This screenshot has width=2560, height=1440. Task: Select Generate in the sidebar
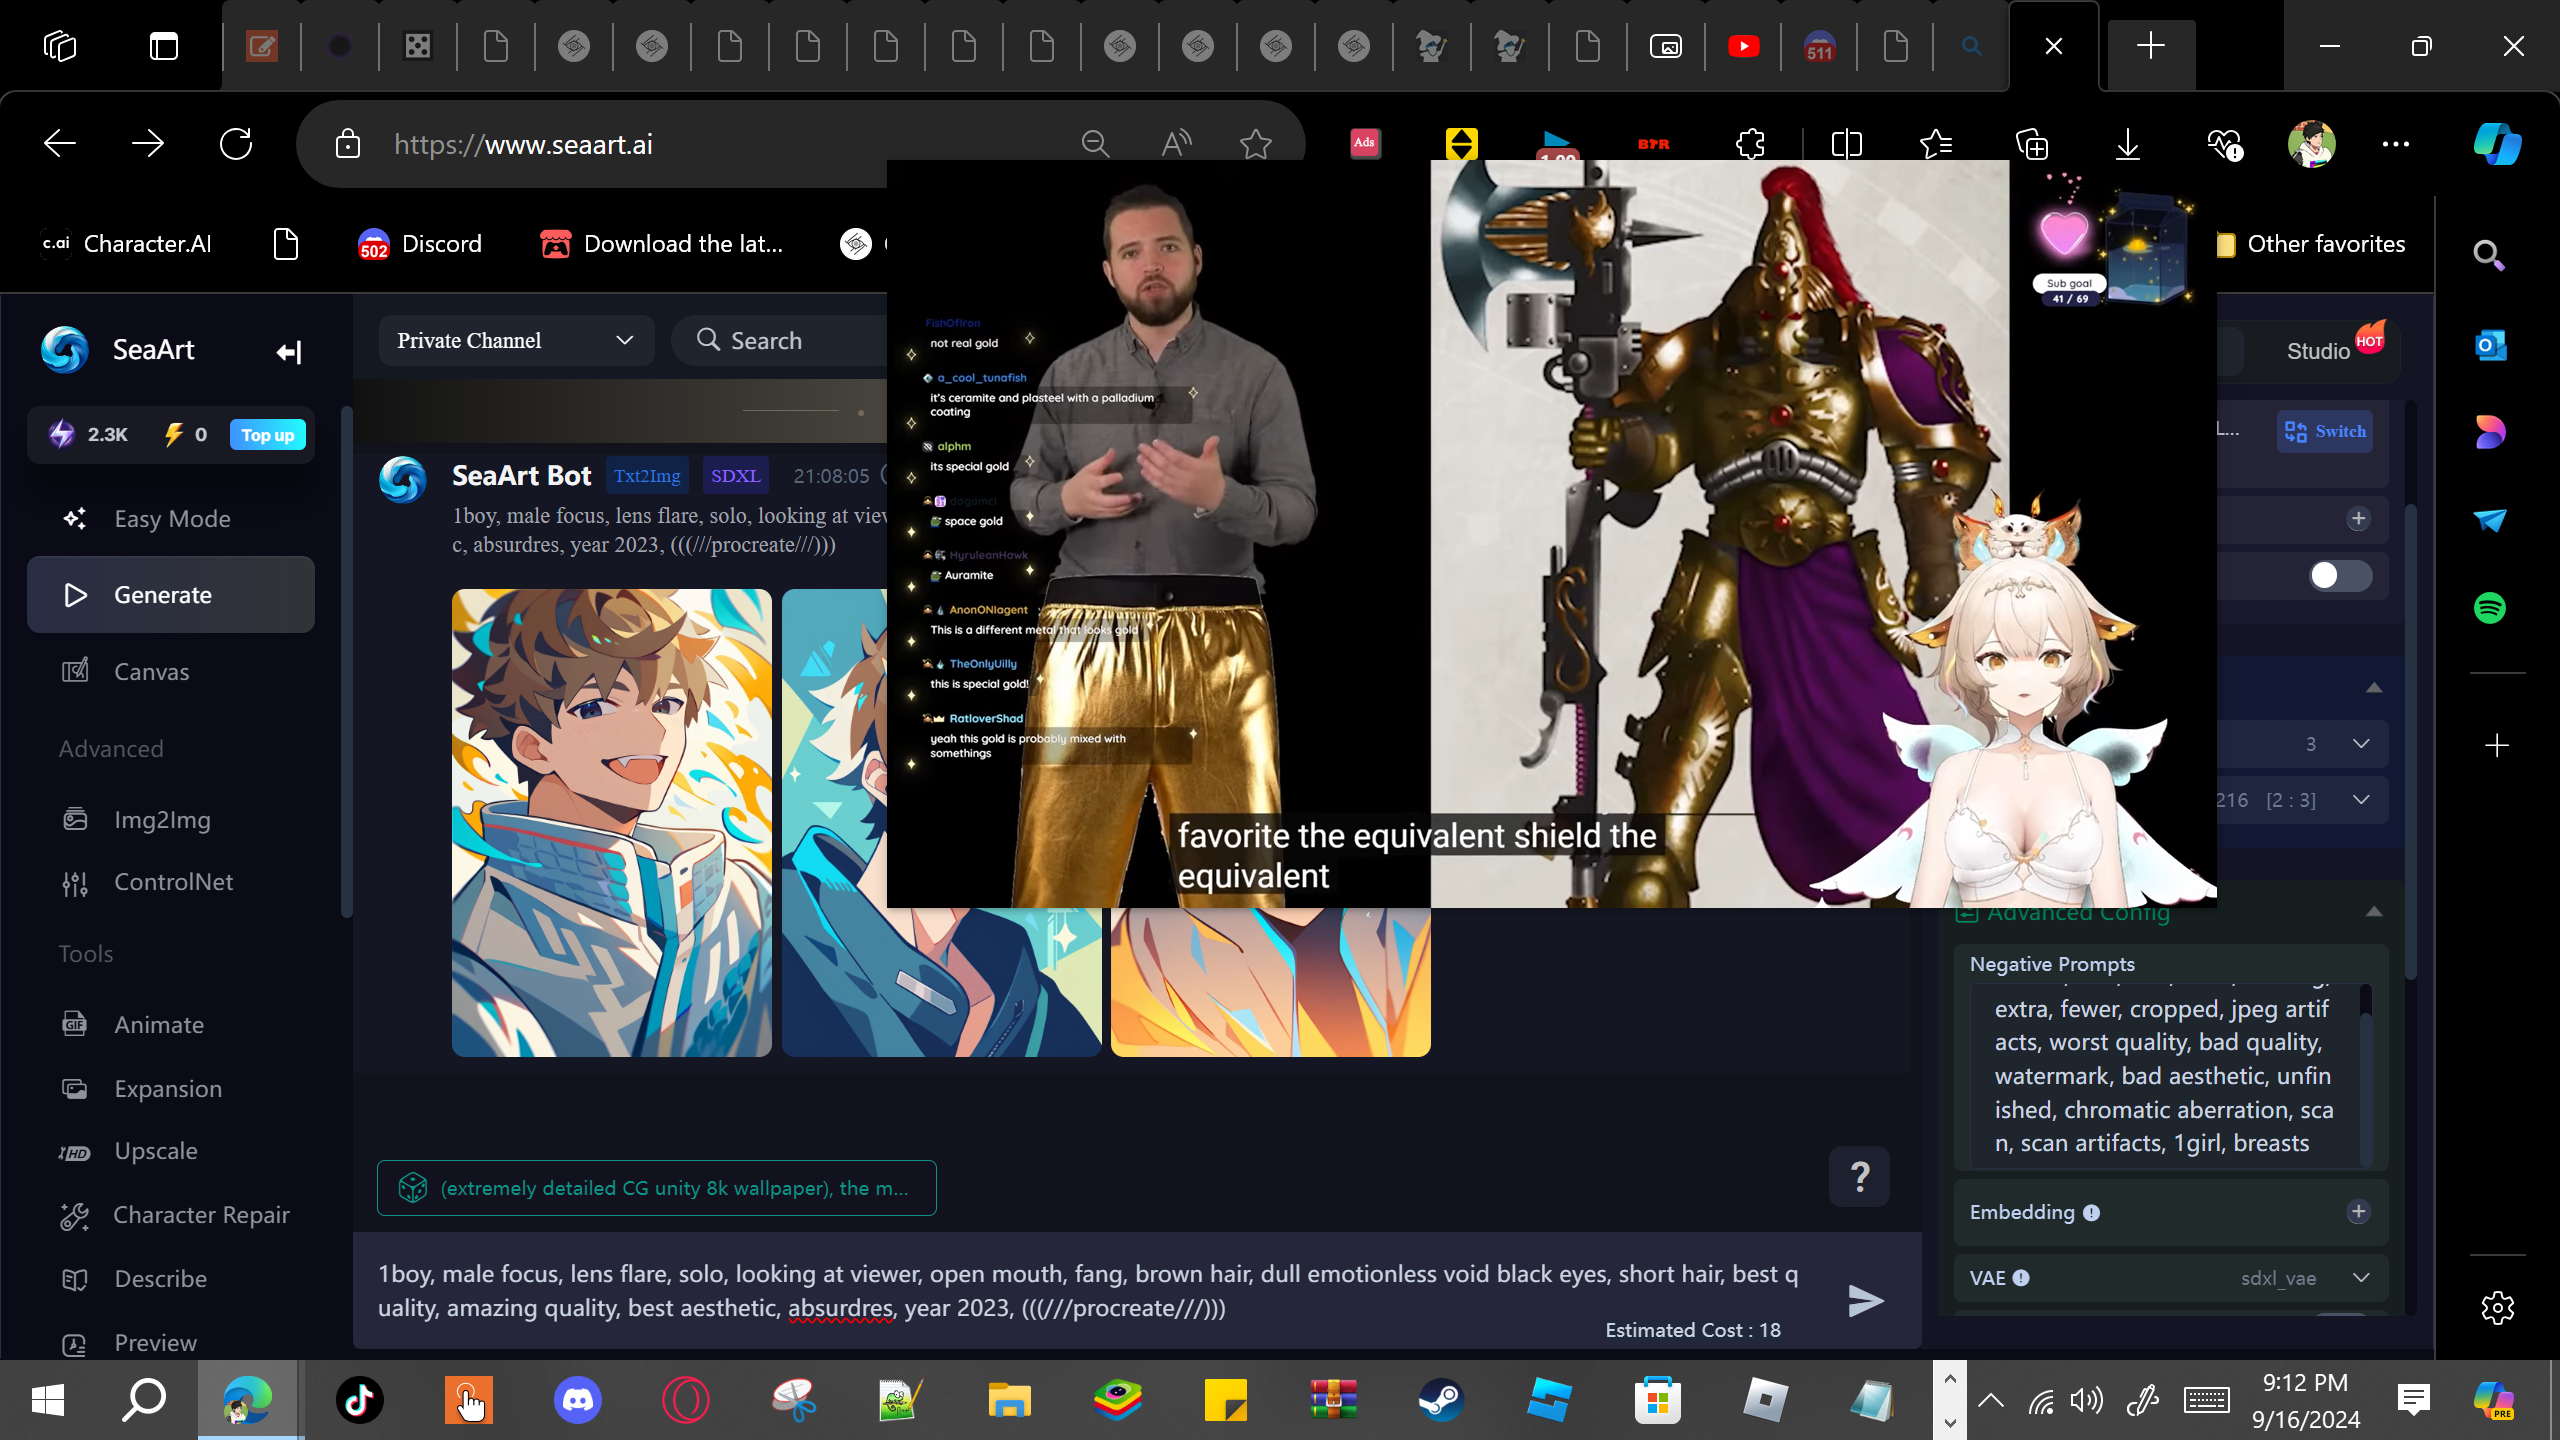point(171,595)
